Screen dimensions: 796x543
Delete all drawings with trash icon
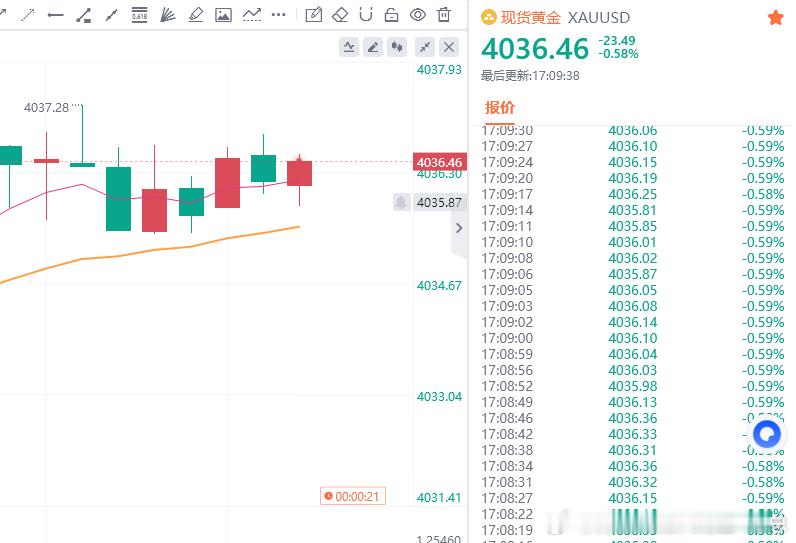[444, 15]
